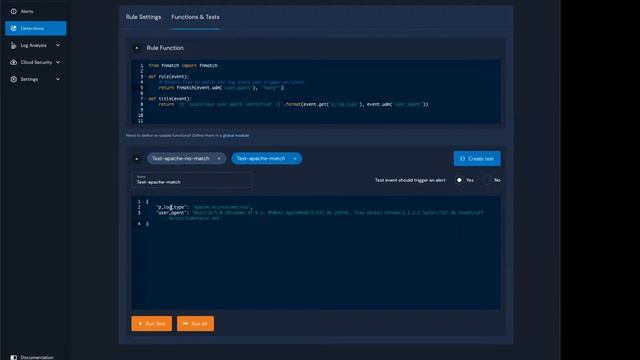Collapse the tests section arrow
640x360 pixels.
tap(137, 159)
